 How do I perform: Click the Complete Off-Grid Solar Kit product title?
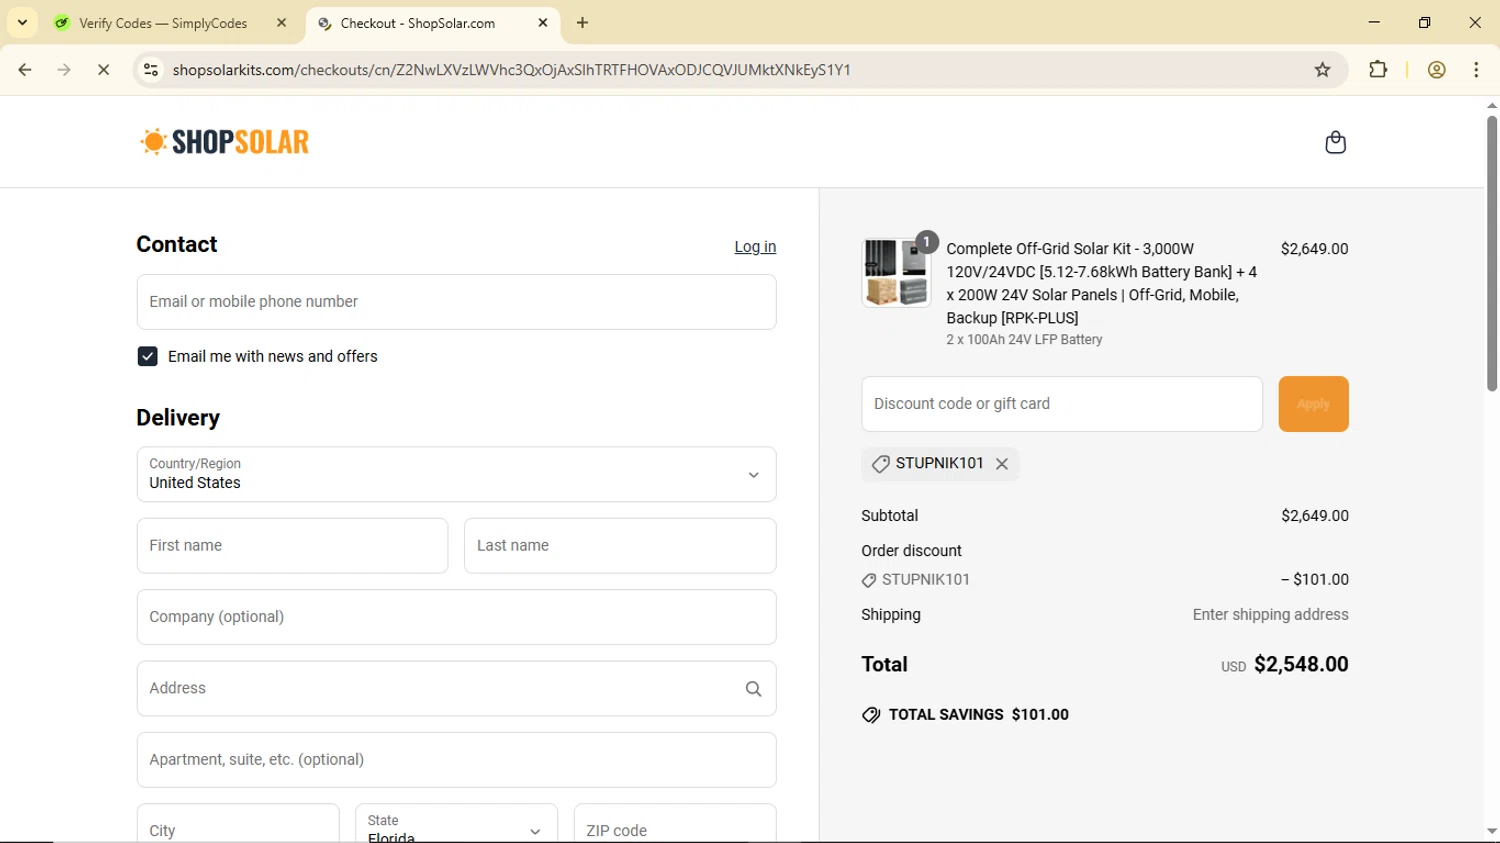[1102, 283]
